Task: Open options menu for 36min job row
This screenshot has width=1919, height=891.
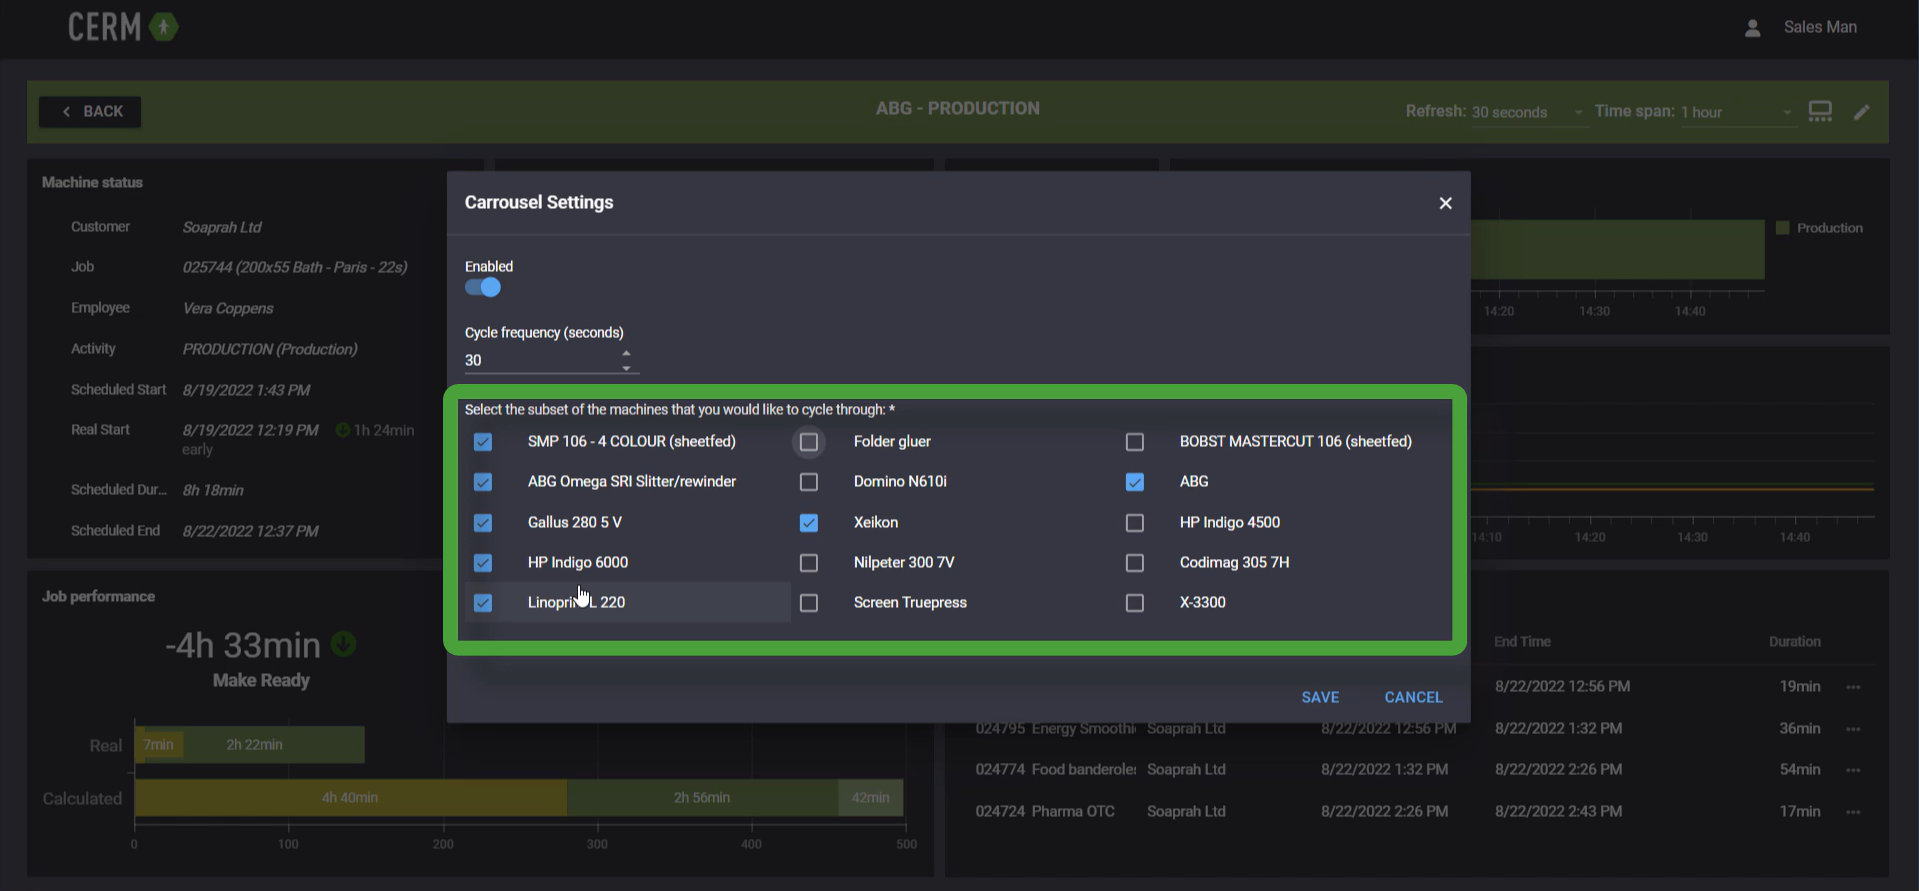Action: click(x=1853, y=729)
